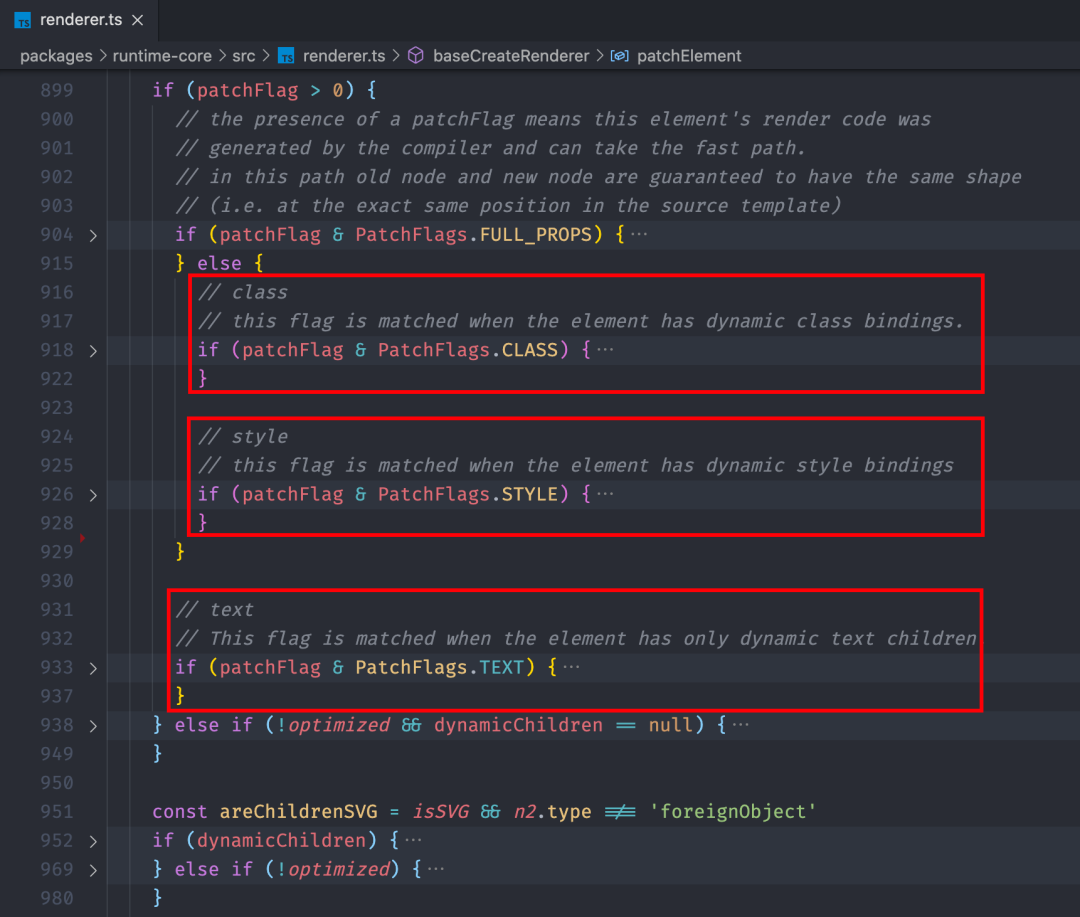This screenshot has height=917, width=1080.
Task: Click the "// style" comment on line 924
Action: click(x=243, y=436)
